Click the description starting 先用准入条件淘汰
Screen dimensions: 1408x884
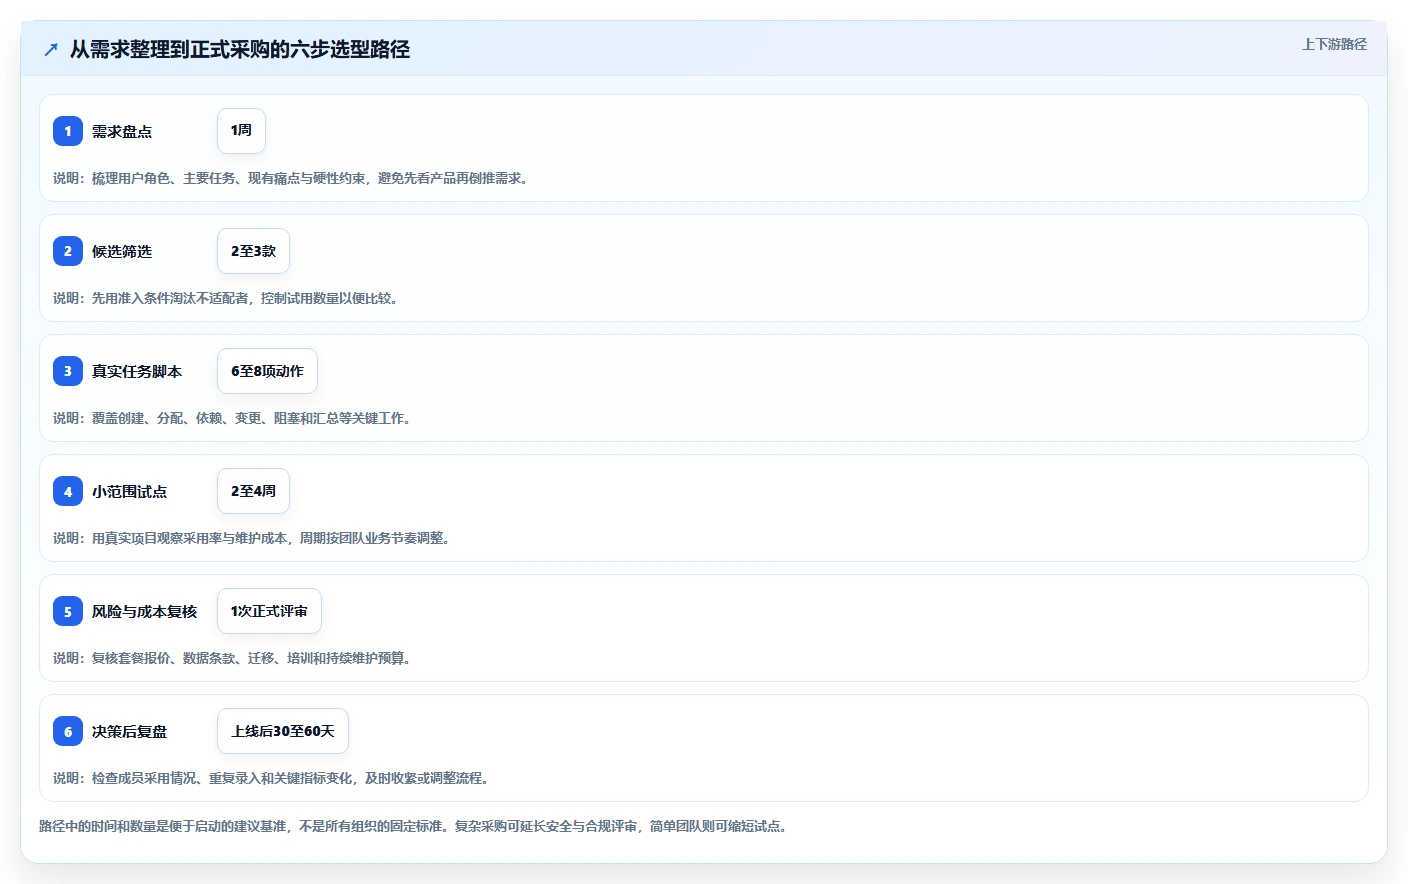tap(226, 298)
